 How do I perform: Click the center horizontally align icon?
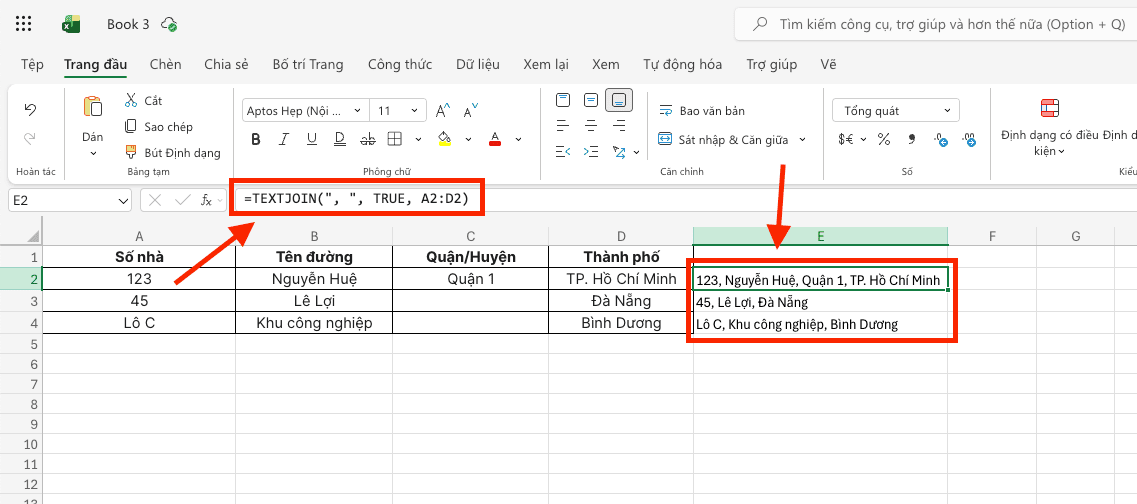coord(592,125)
